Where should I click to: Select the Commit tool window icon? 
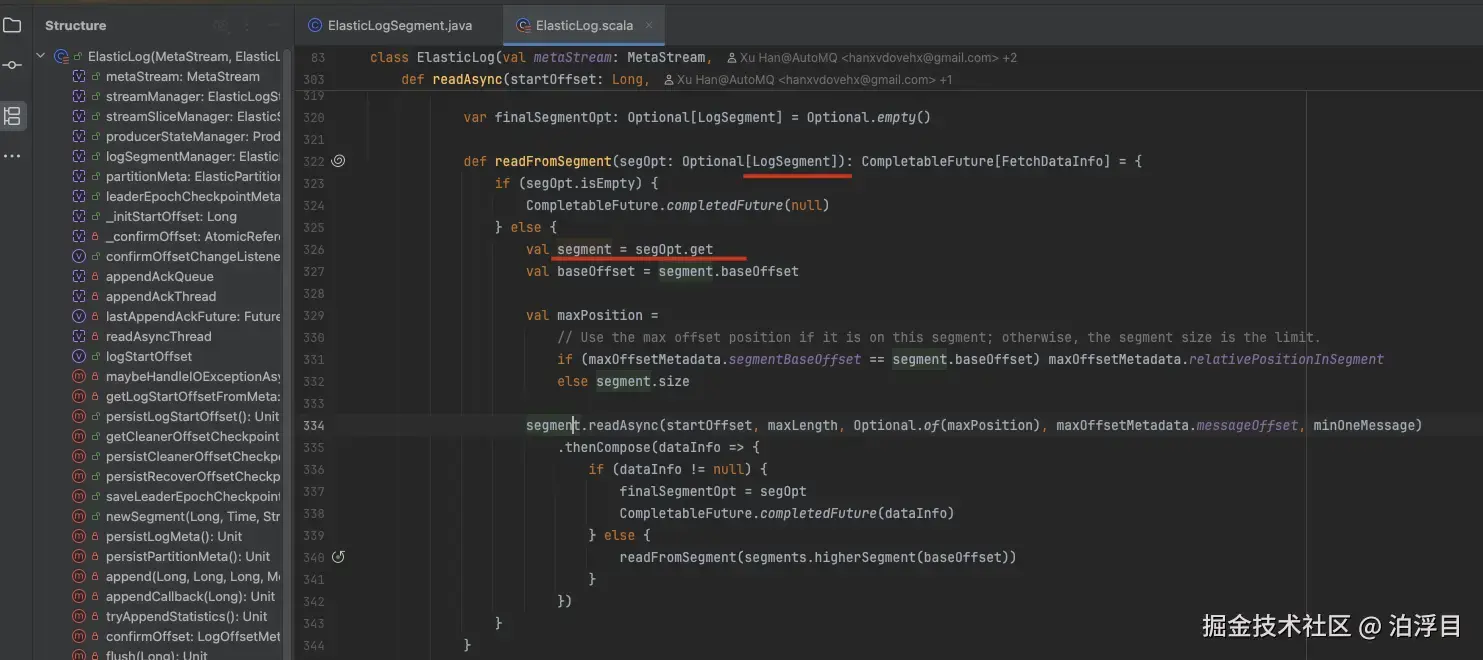tap(13, 66)
